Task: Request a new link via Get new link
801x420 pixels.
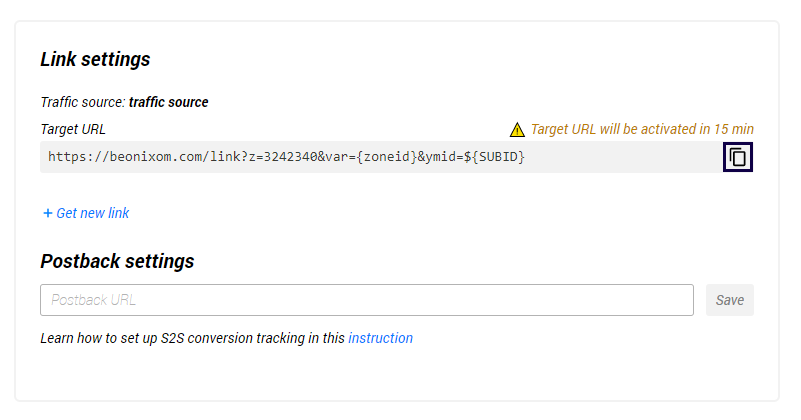Action: pyautogui.click(x=92, y=213)
